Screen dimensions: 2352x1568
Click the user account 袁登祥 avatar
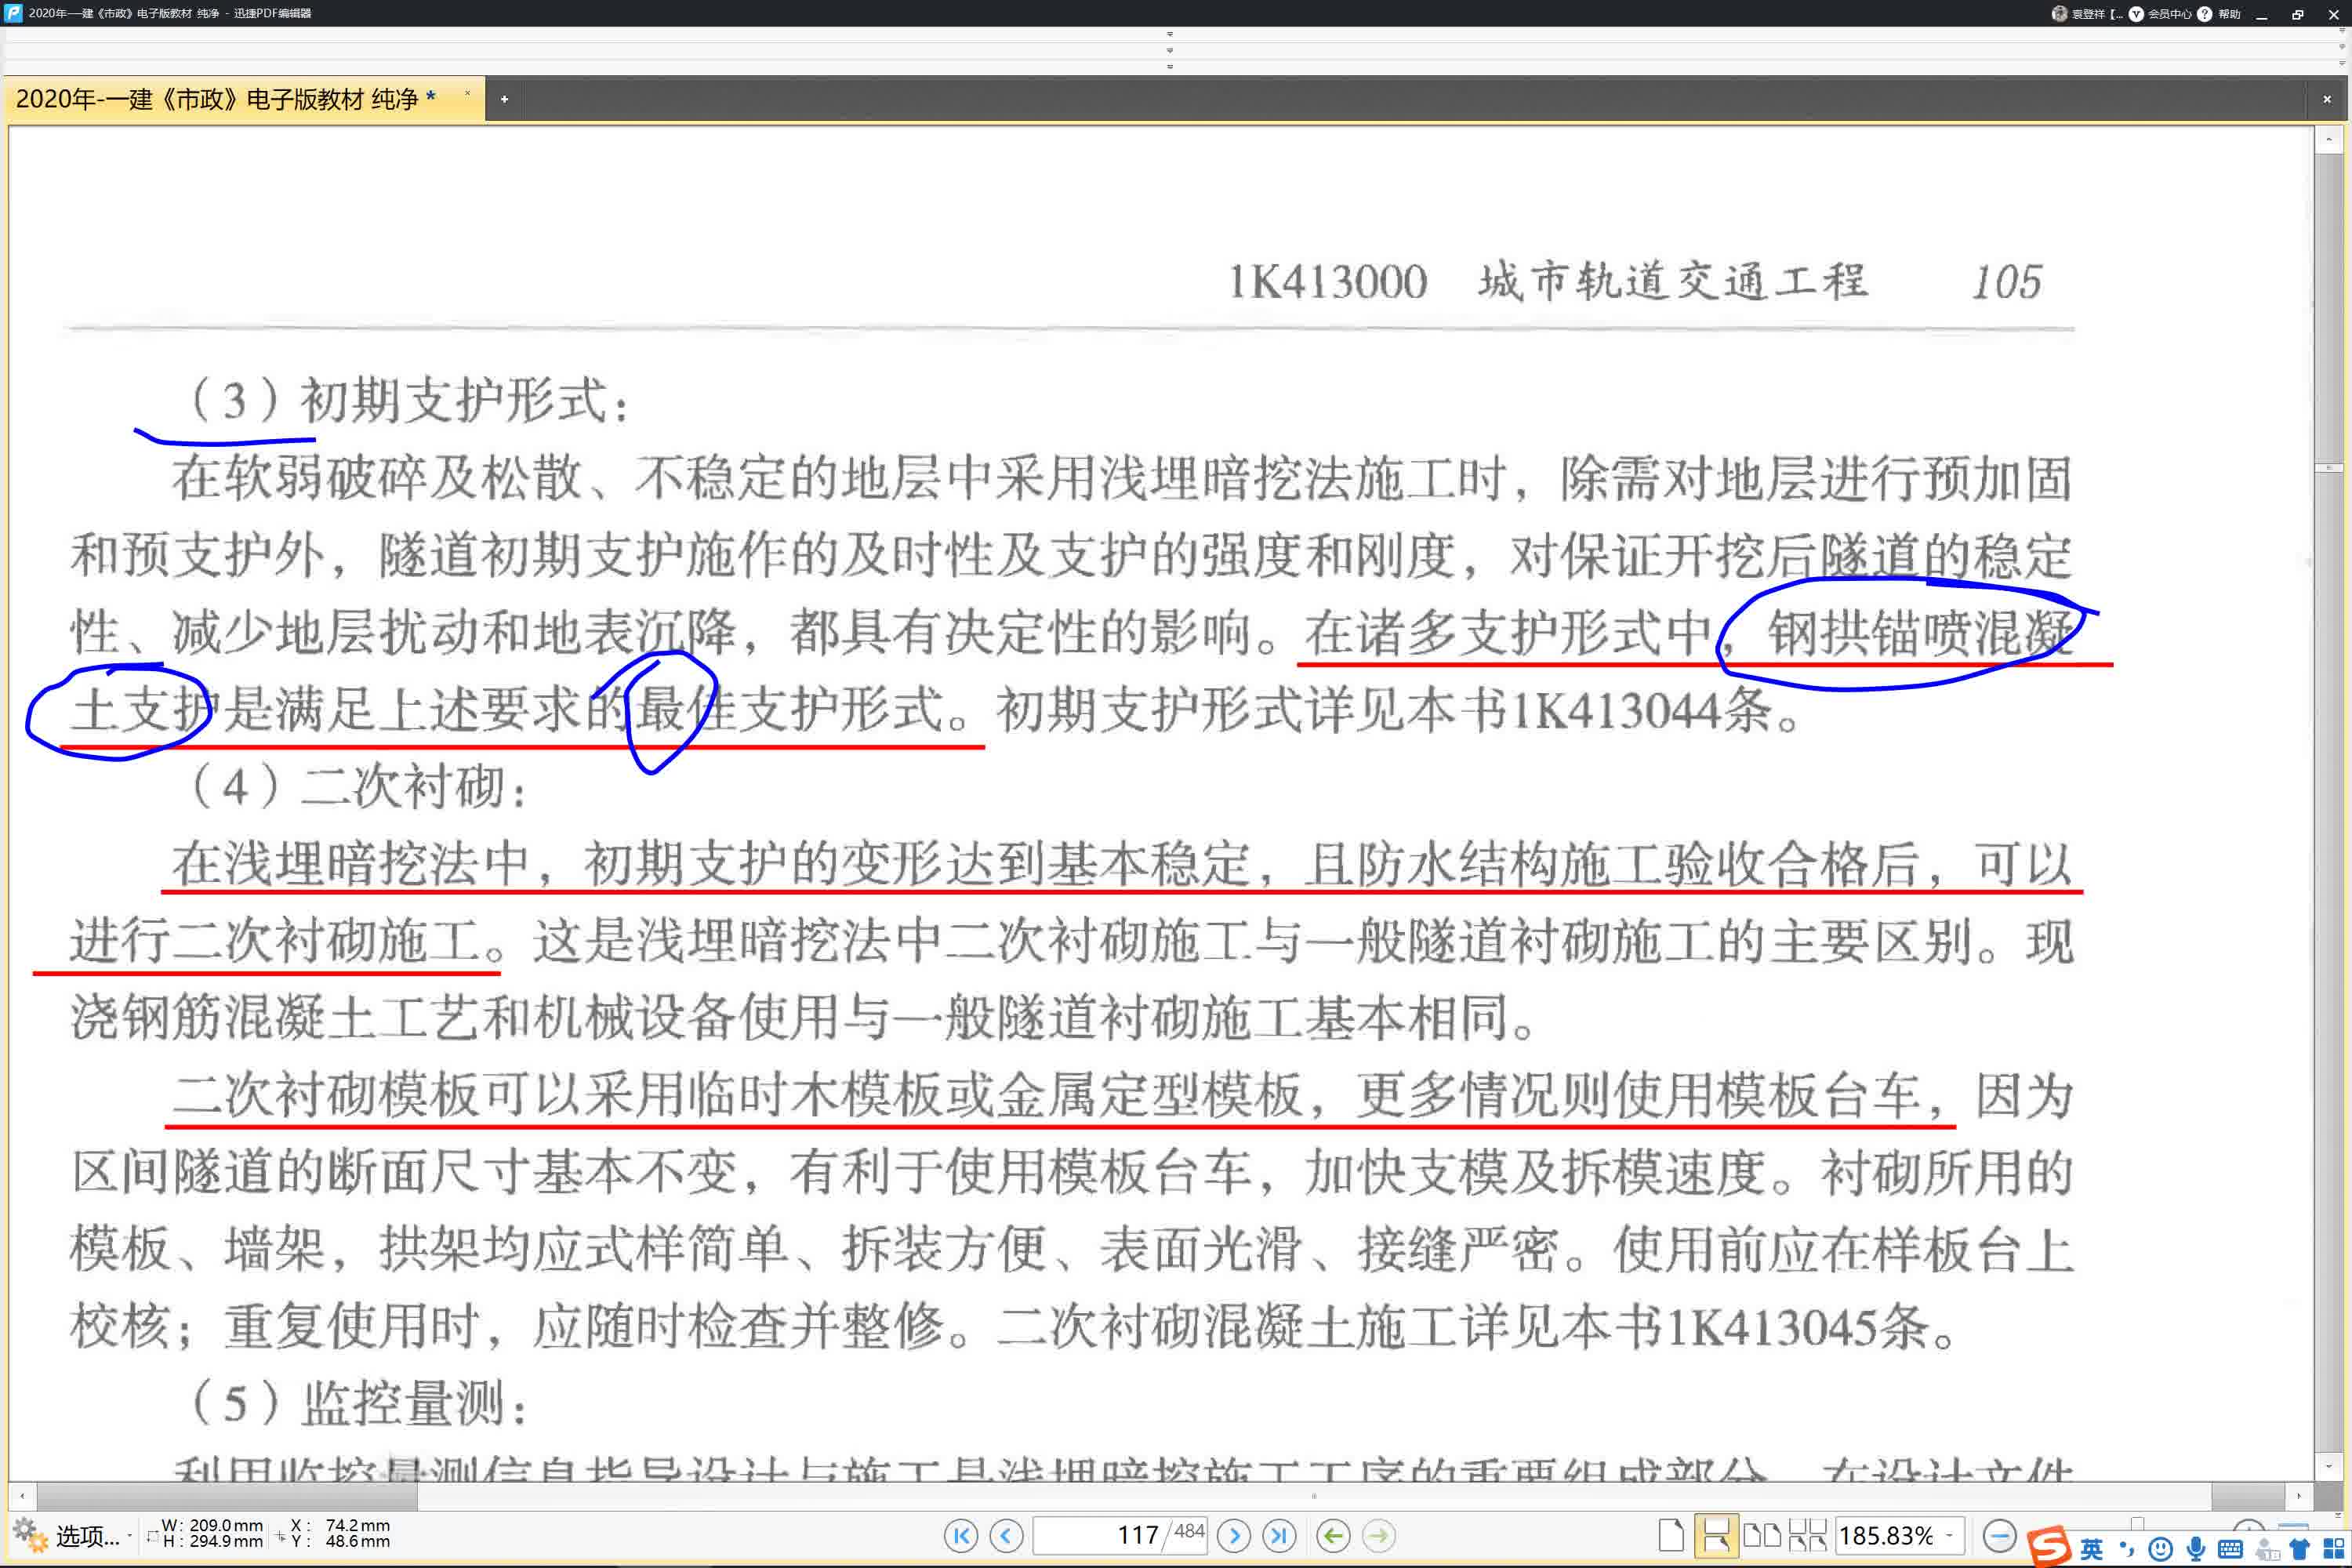click(x=2059, y=14)
